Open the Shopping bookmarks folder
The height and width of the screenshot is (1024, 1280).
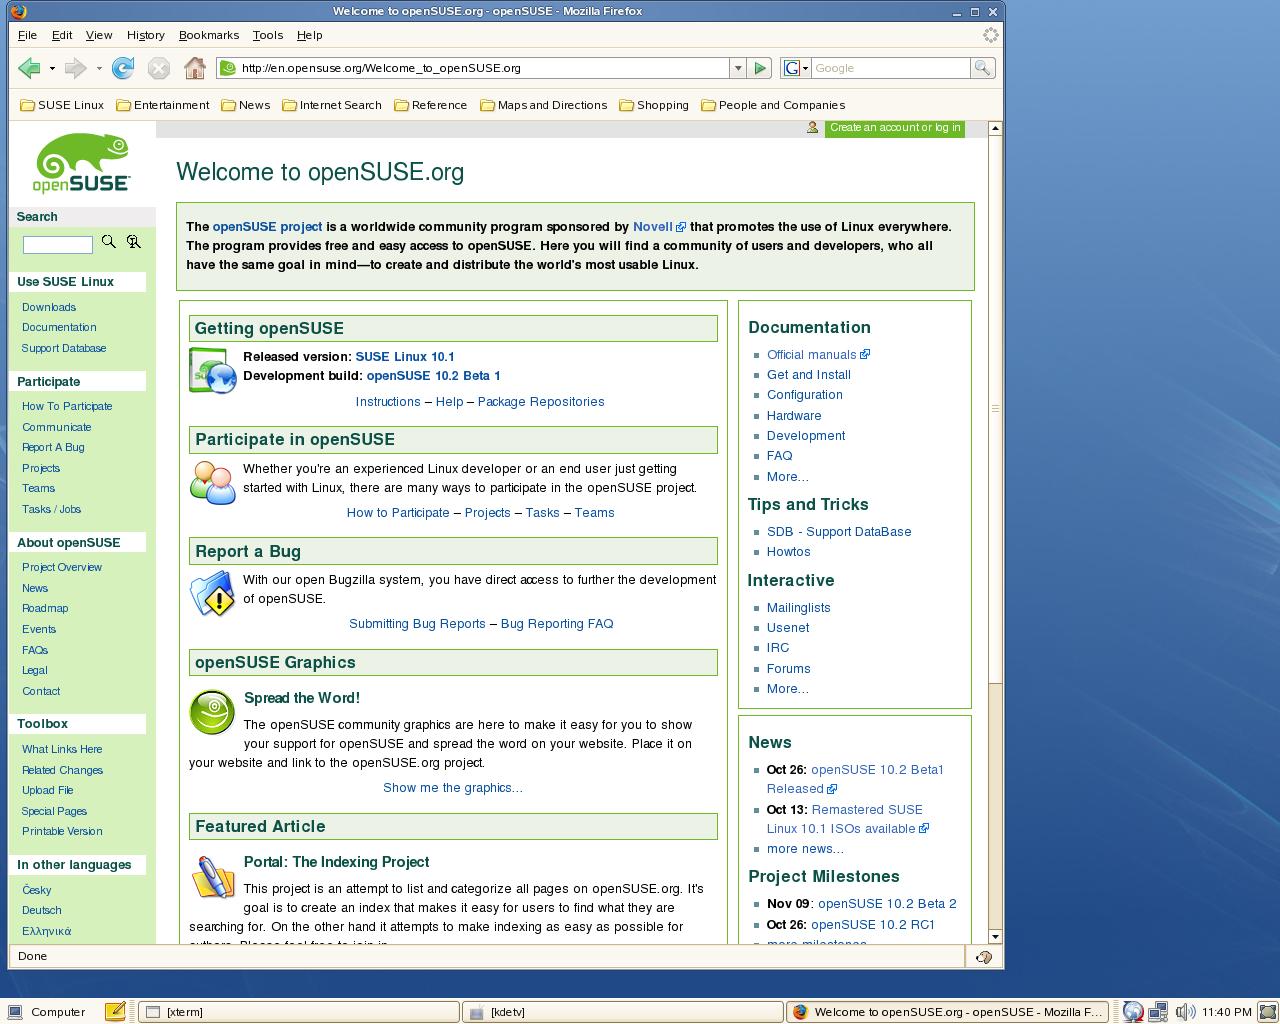click(x=654, y=105)
